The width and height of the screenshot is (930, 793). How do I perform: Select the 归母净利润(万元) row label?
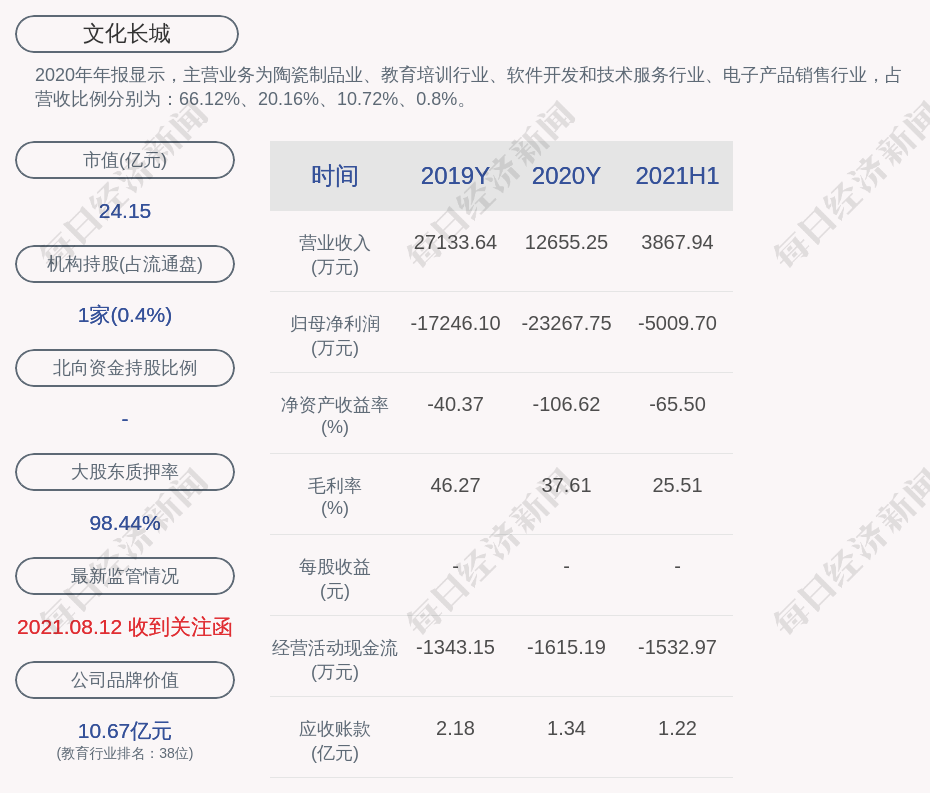[x=335, y=336]
